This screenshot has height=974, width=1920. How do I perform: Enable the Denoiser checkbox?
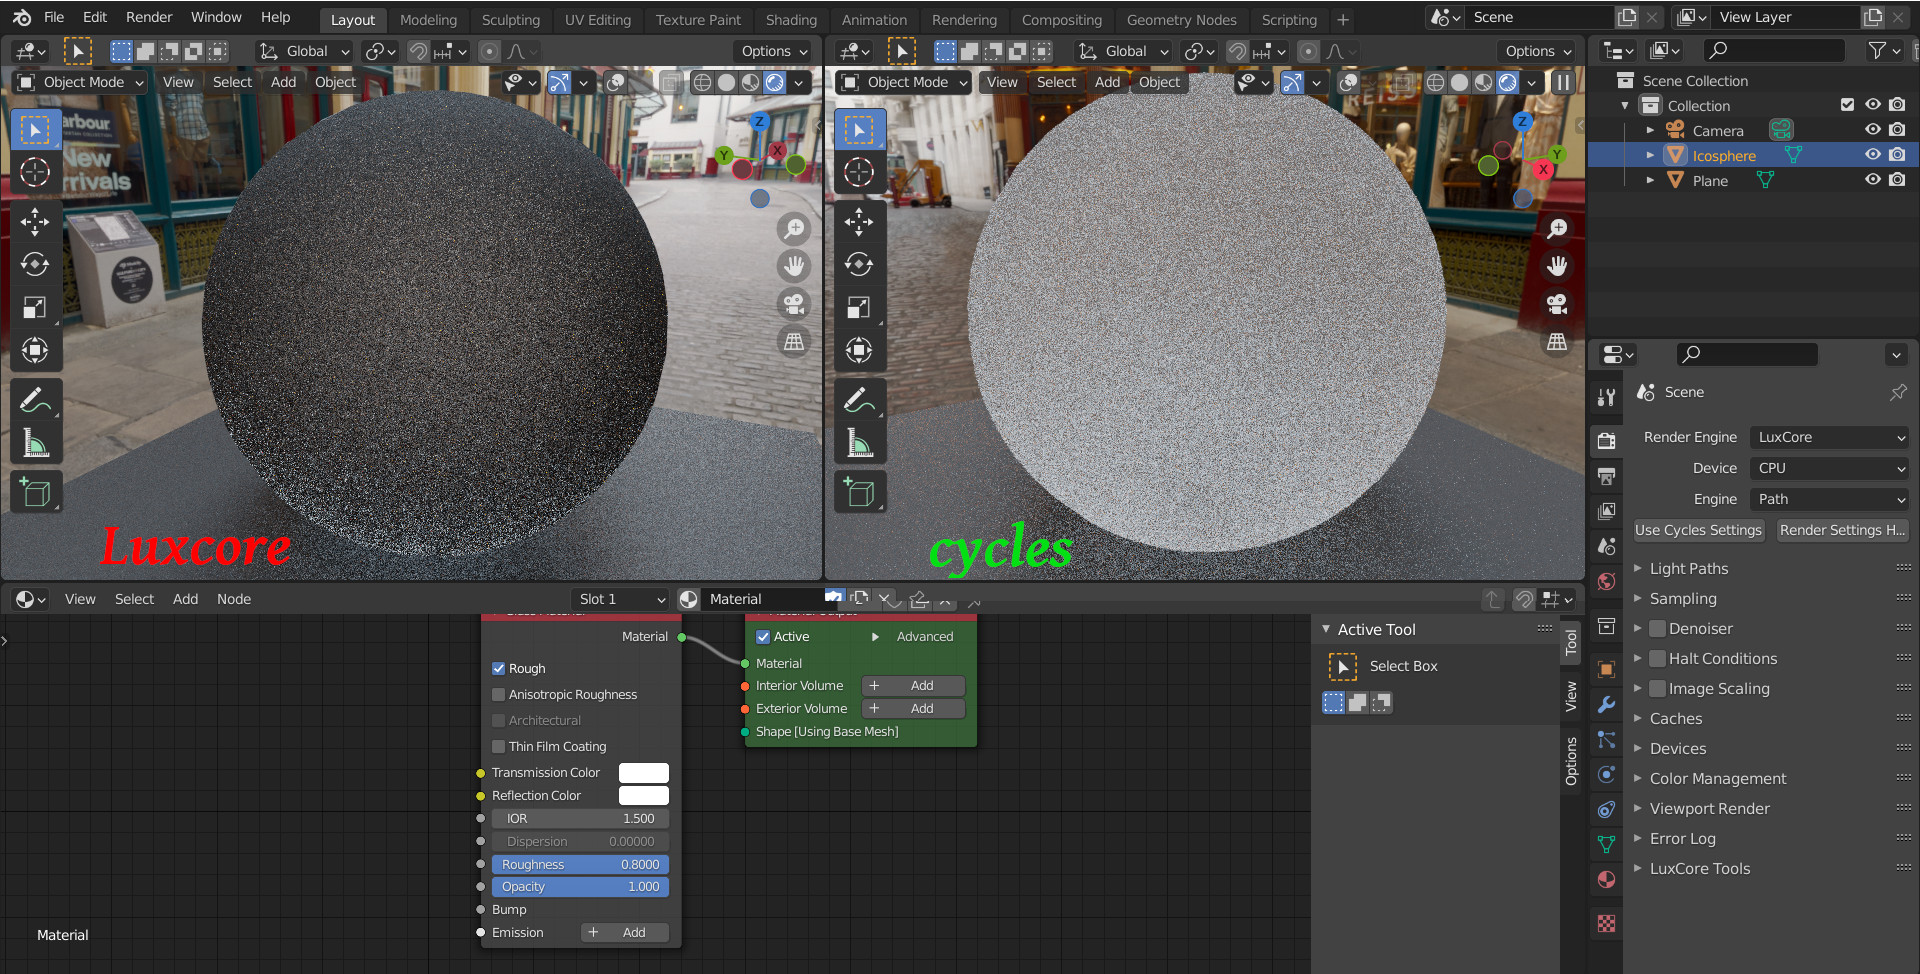pyautogui.click(x=1657, y=629)
